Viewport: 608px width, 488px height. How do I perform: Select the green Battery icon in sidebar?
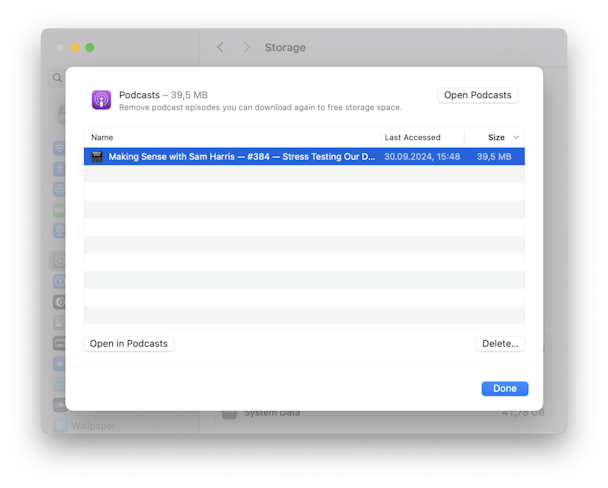59,210
